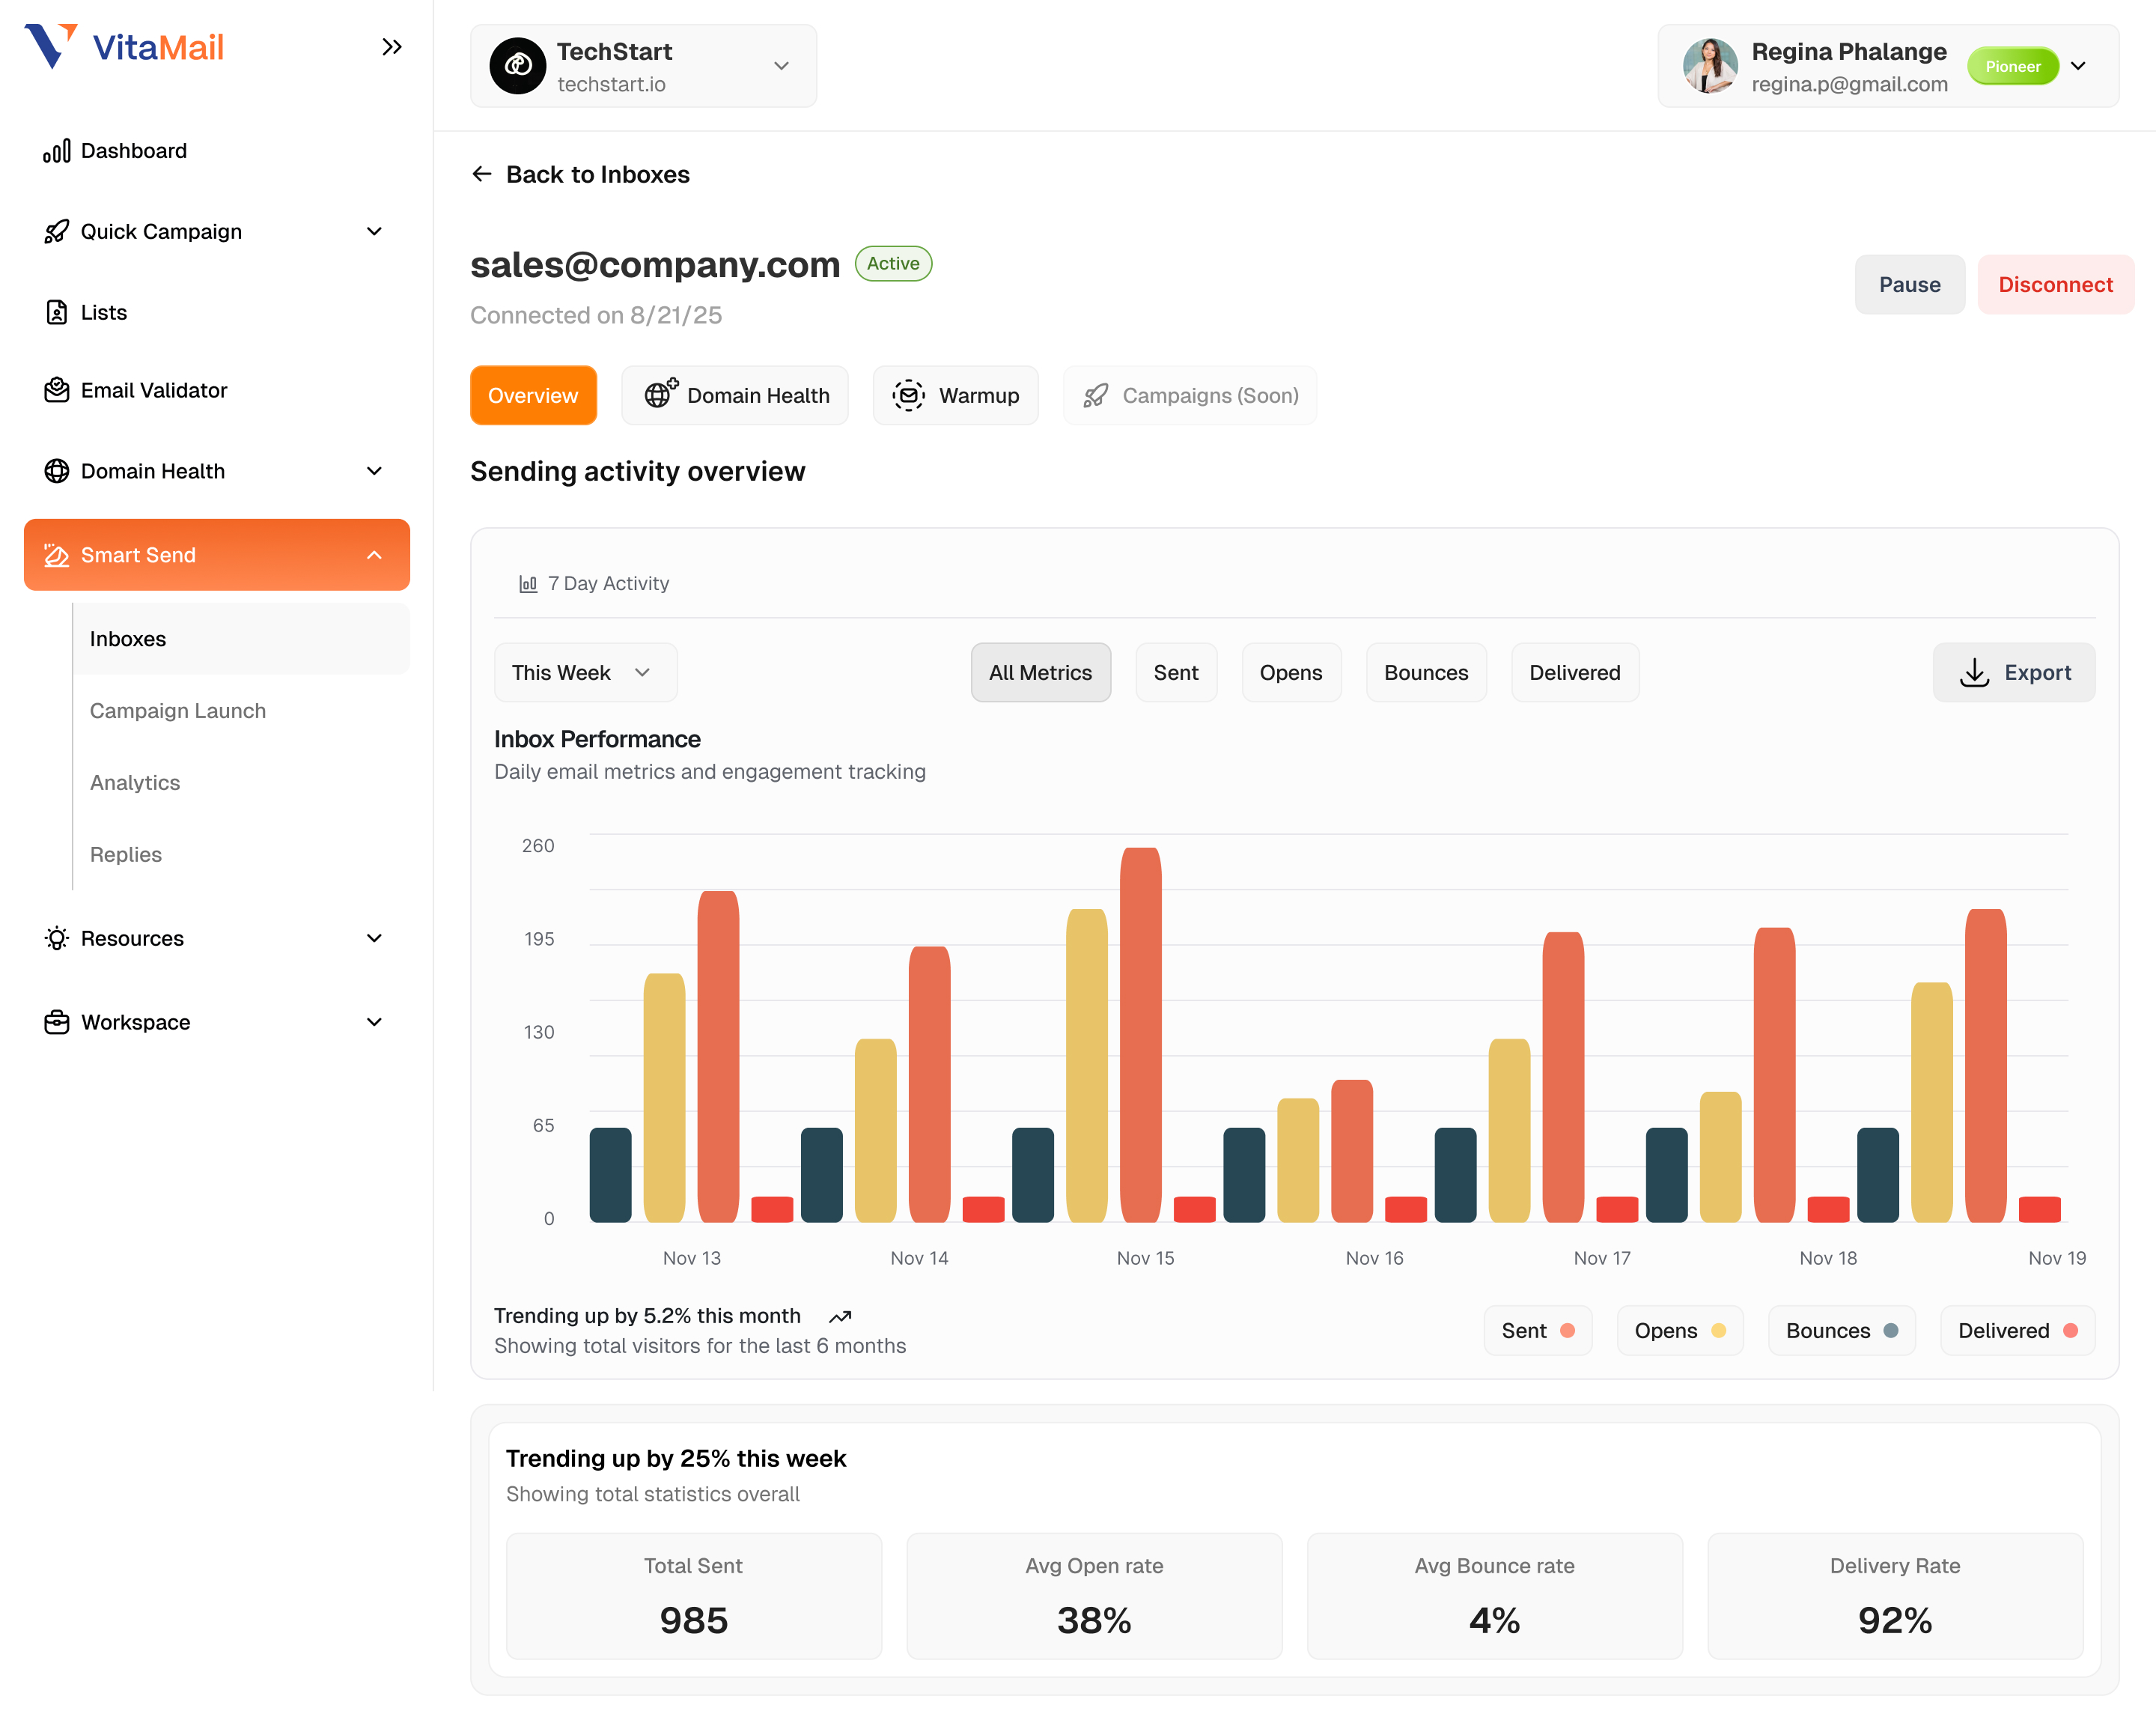Click the TechStart workspace logo
The height and width of the screenshot is (1720, 2156).
(517, 66)
